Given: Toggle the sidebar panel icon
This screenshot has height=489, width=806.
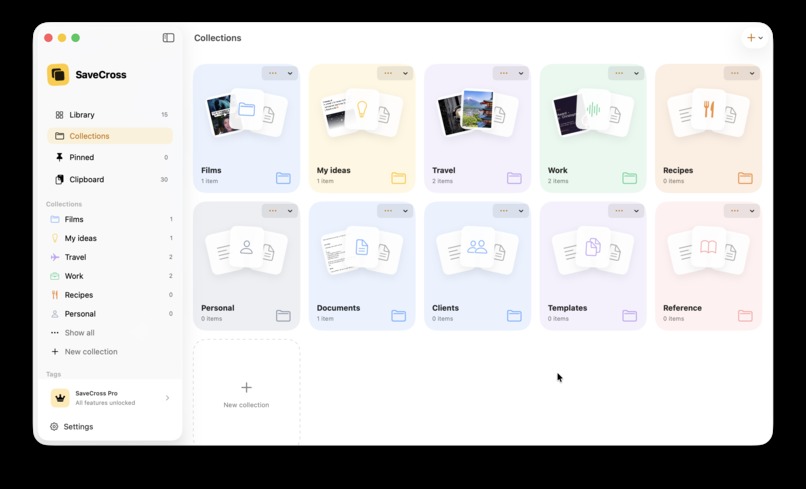Looking at the screenshot, I should [x=169, y=38].
